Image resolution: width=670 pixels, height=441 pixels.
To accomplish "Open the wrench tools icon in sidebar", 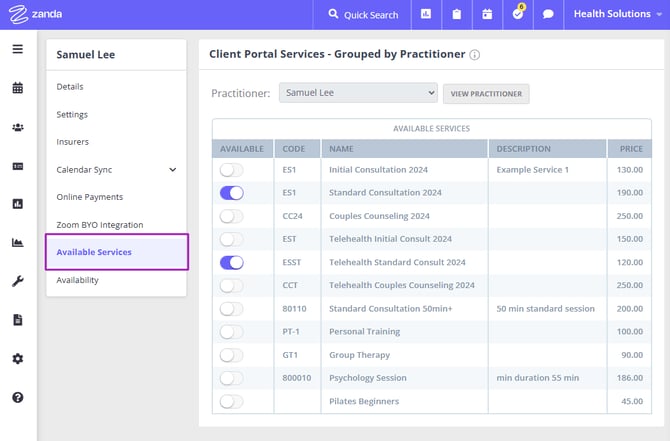I will point(17,281).
